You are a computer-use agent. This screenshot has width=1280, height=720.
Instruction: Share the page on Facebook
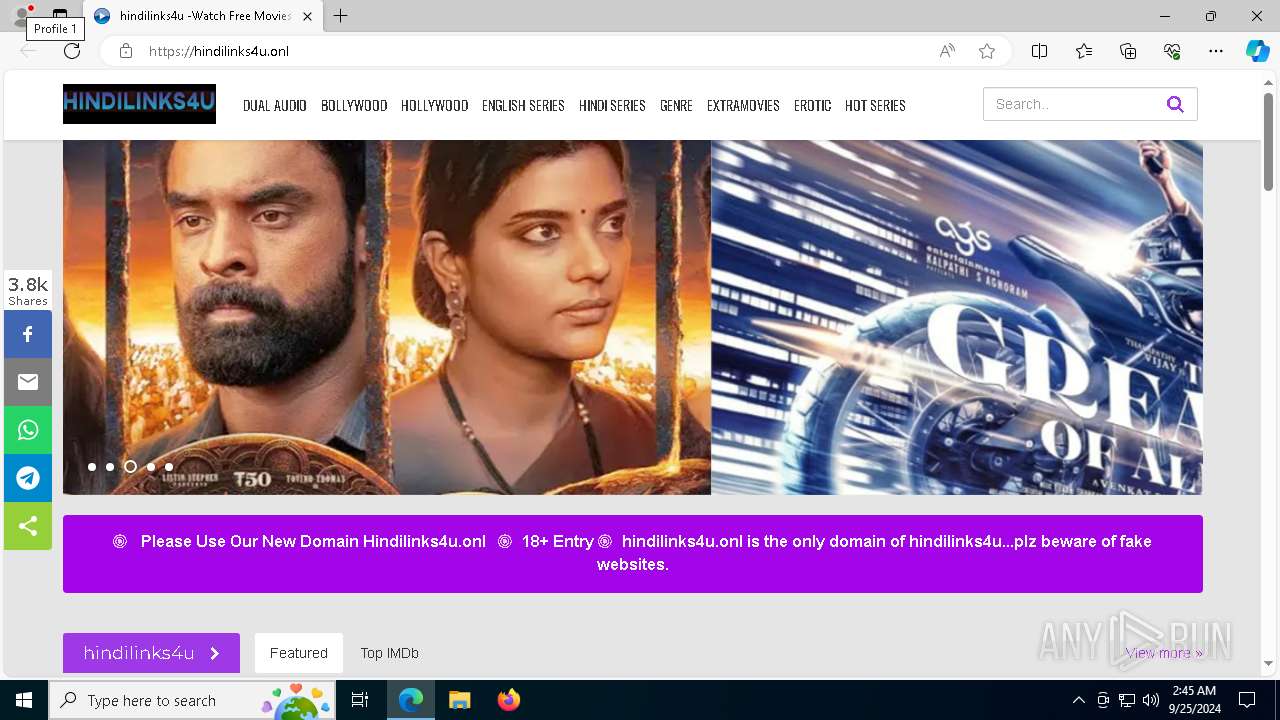pos(28,334)
